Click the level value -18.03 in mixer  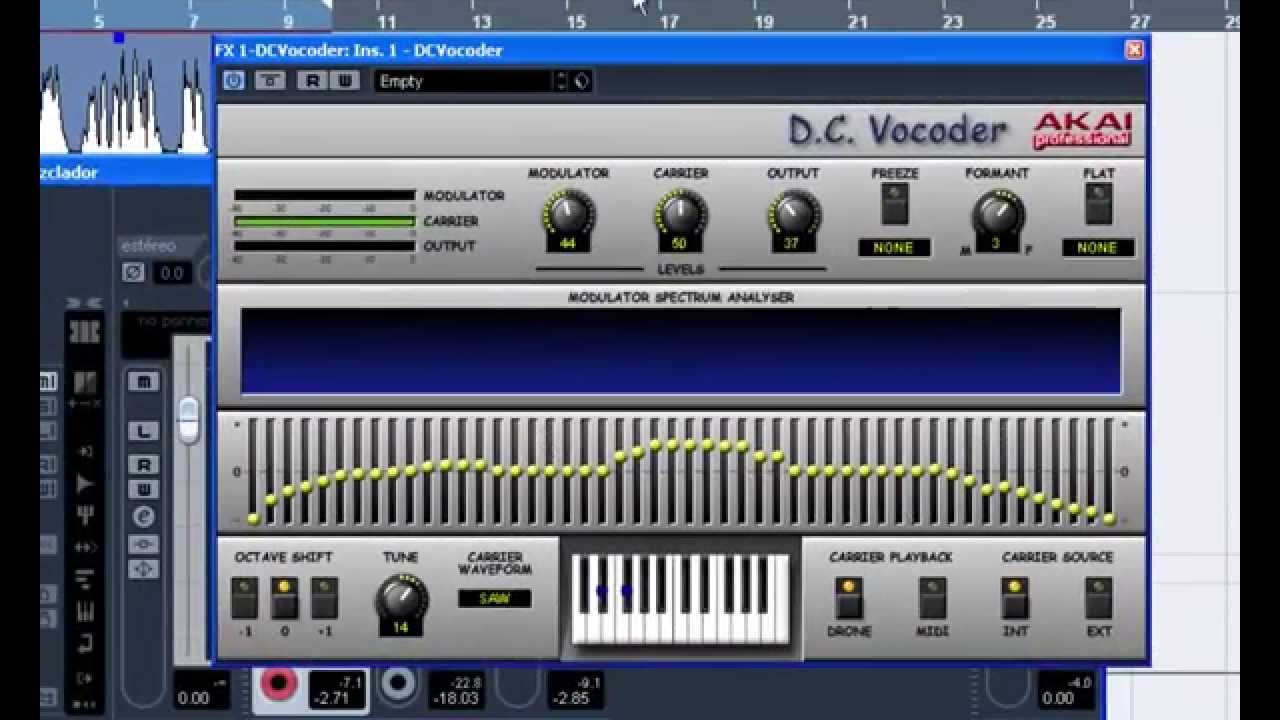tap(455, 698)
